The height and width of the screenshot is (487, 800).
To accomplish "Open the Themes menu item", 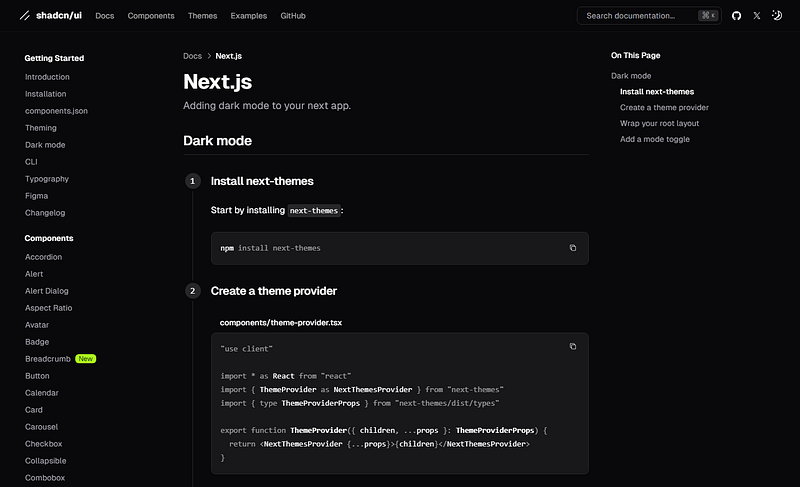I will click(203, 16).
